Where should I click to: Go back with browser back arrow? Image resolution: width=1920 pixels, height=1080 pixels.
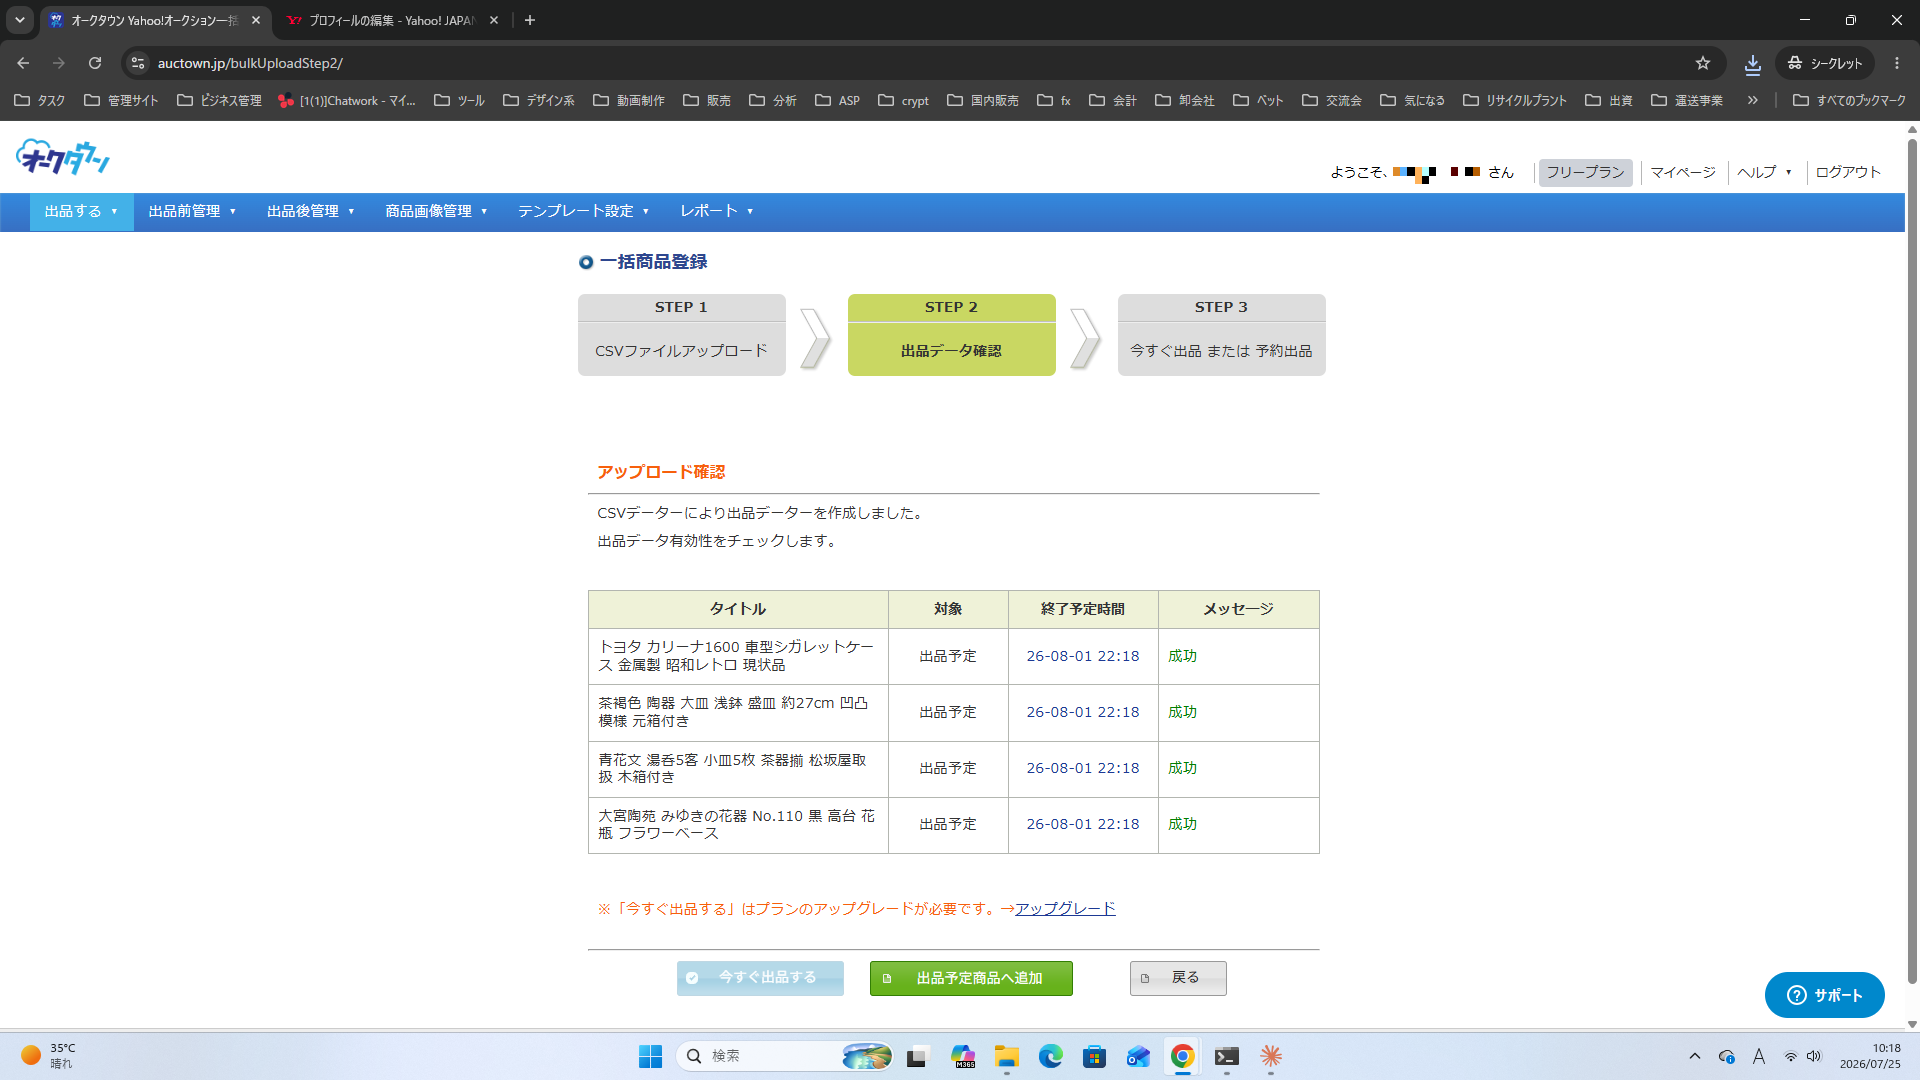(23, 63)
